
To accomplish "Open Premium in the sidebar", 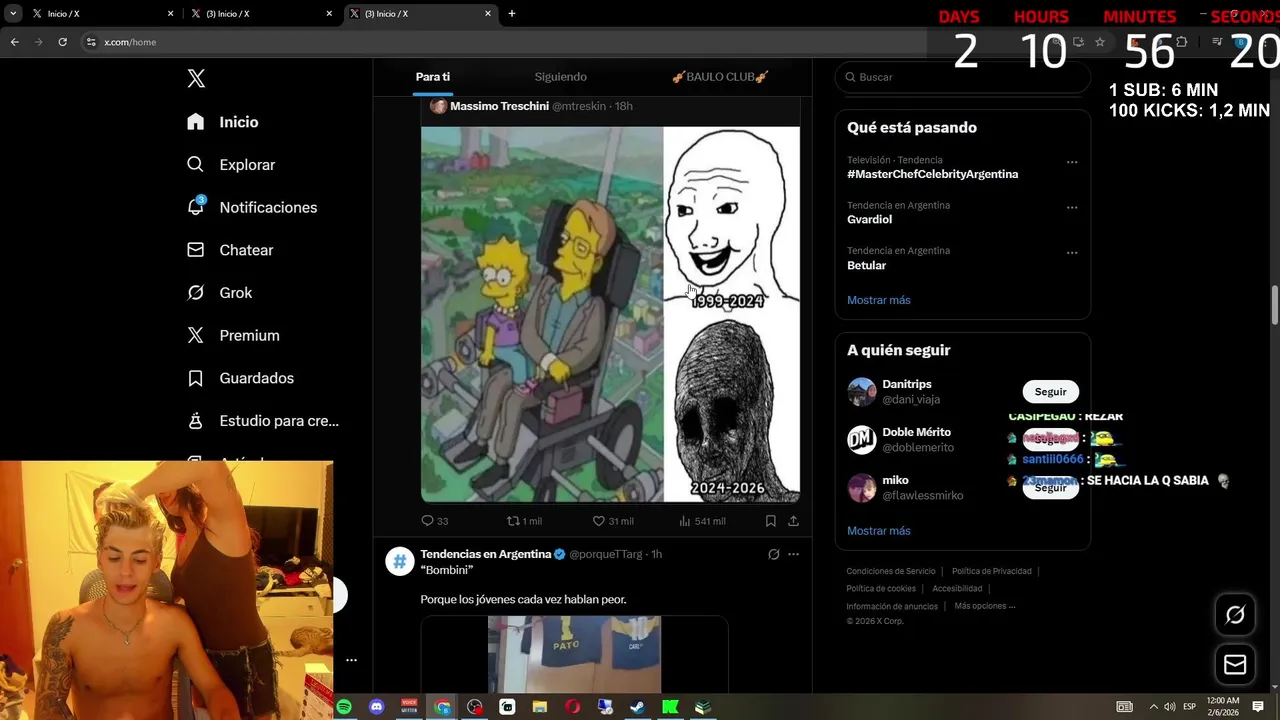I will (x=233, y=336).
